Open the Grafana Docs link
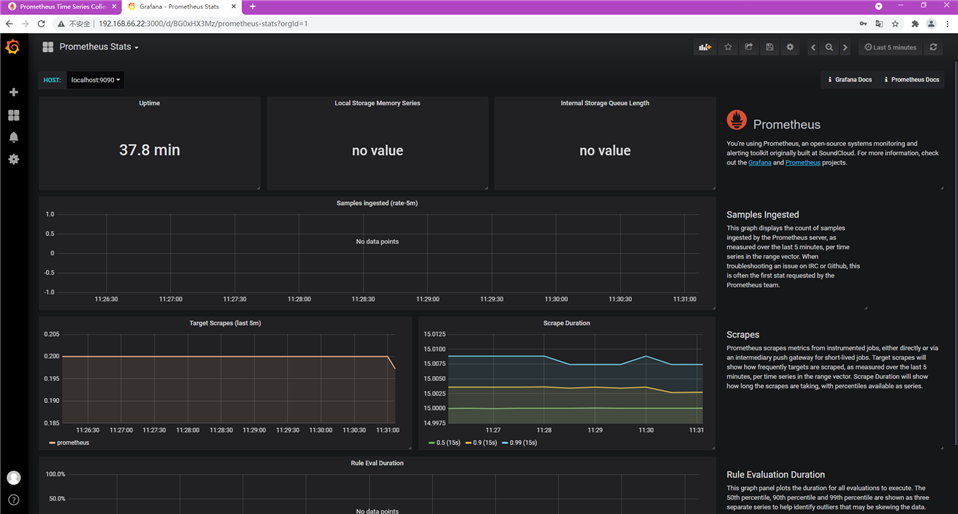 850,79
